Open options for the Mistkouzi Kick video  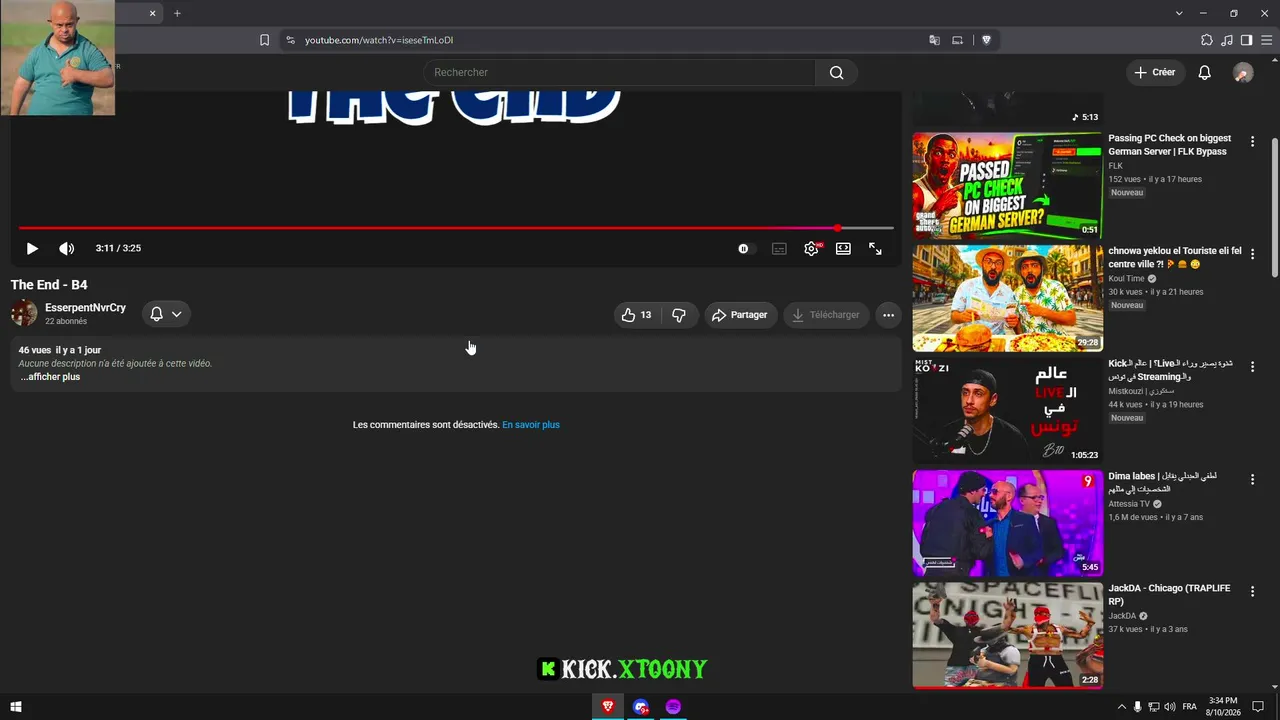[x=1252, y=367]
